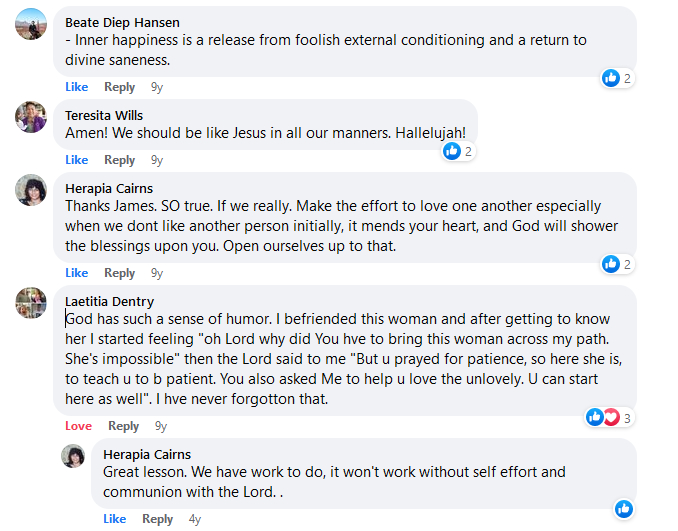678x531 pixels.
Task: Click the 4y timestamp on Herapia's reply
Action: pyautogui.click(x=194, y=519)
